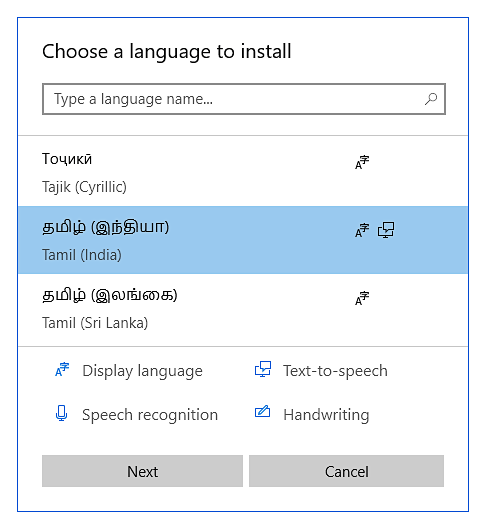This screenshot has height=528, width=484.
Task: Click the Text-to-speech legend icon
Action: click(263, 369)
